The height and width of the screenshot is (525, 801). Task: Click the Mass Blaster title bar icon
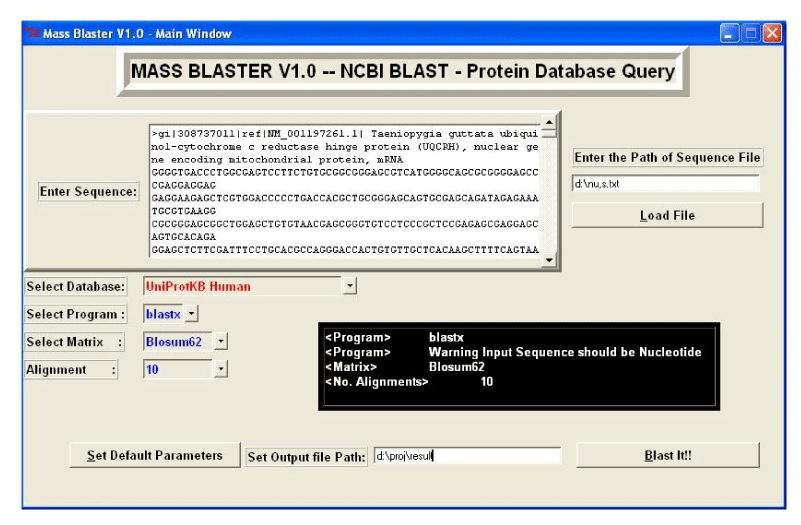coord(33,33)
